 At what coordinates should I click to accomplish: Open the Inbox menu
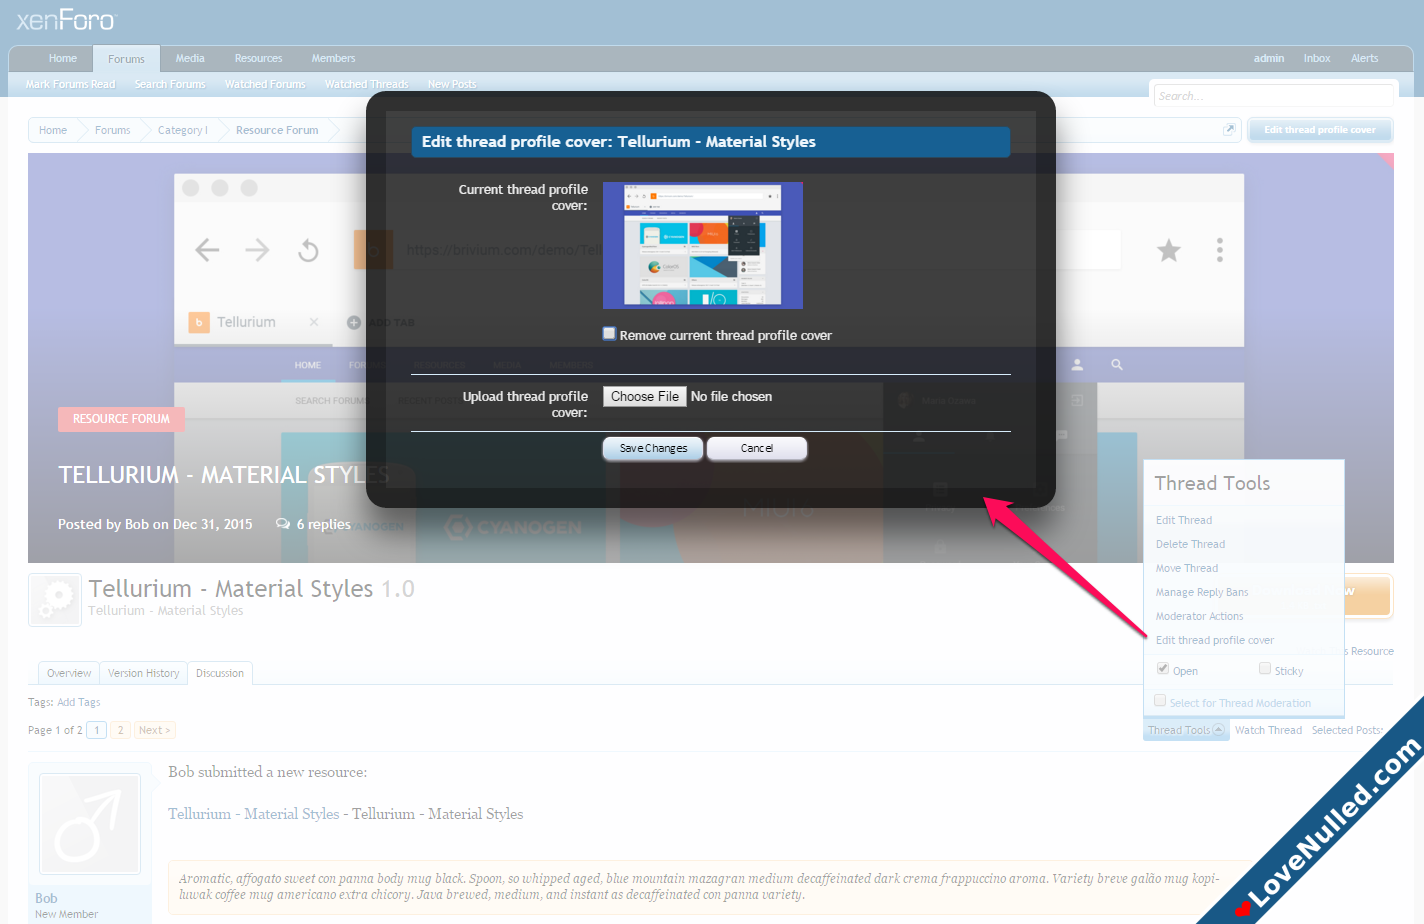1317,58
